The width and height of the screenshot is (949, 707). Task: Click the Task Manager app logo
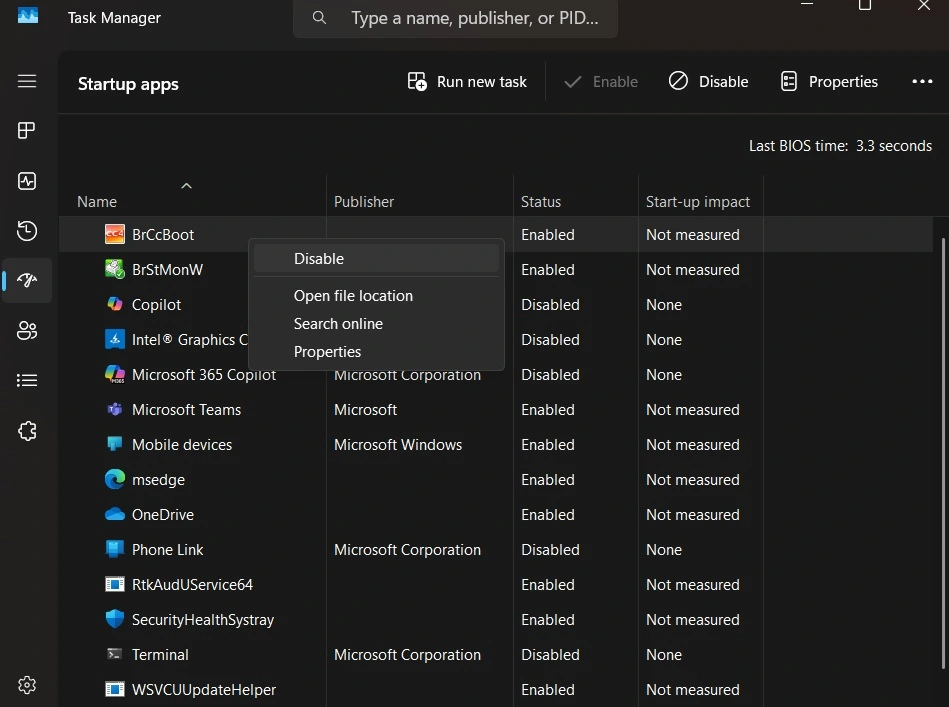(28, 16)
